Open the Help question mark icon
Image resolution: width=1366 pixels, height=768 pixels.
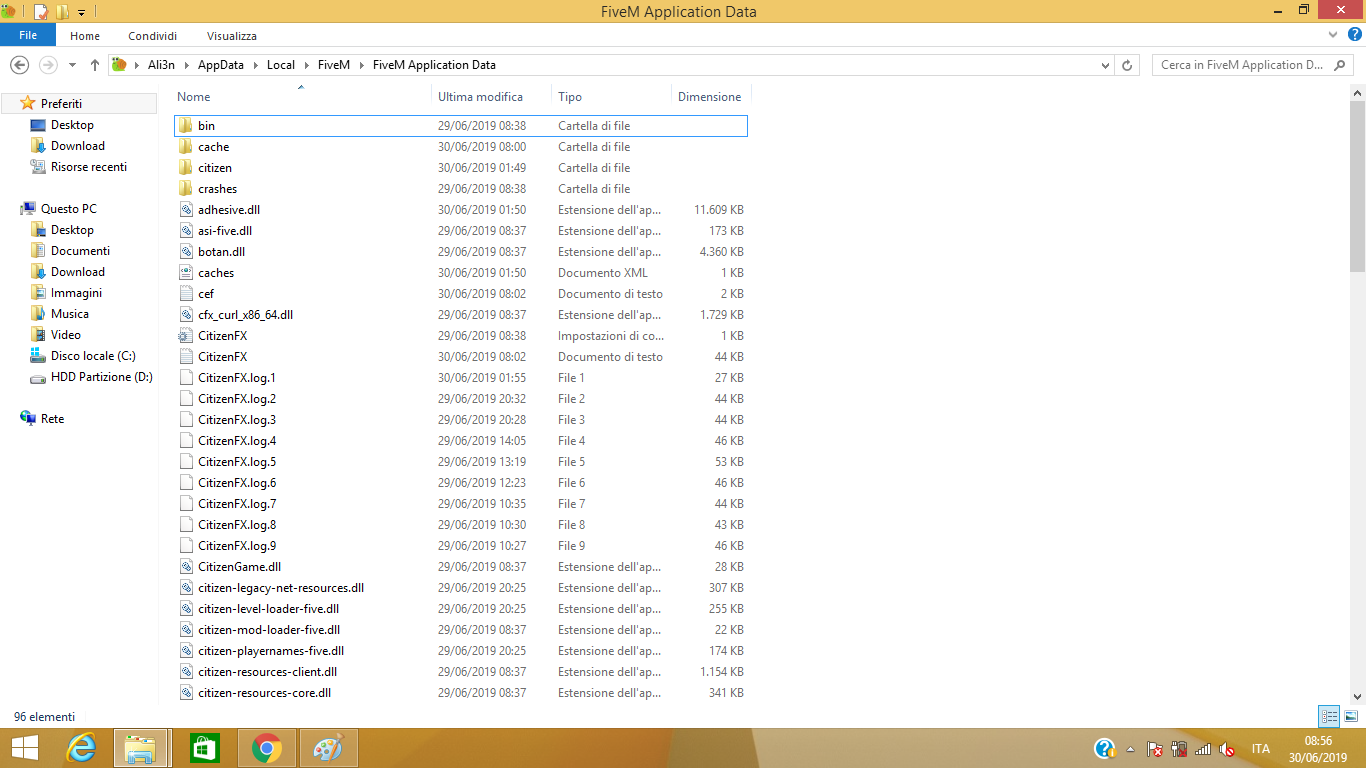click(1355, 35)
